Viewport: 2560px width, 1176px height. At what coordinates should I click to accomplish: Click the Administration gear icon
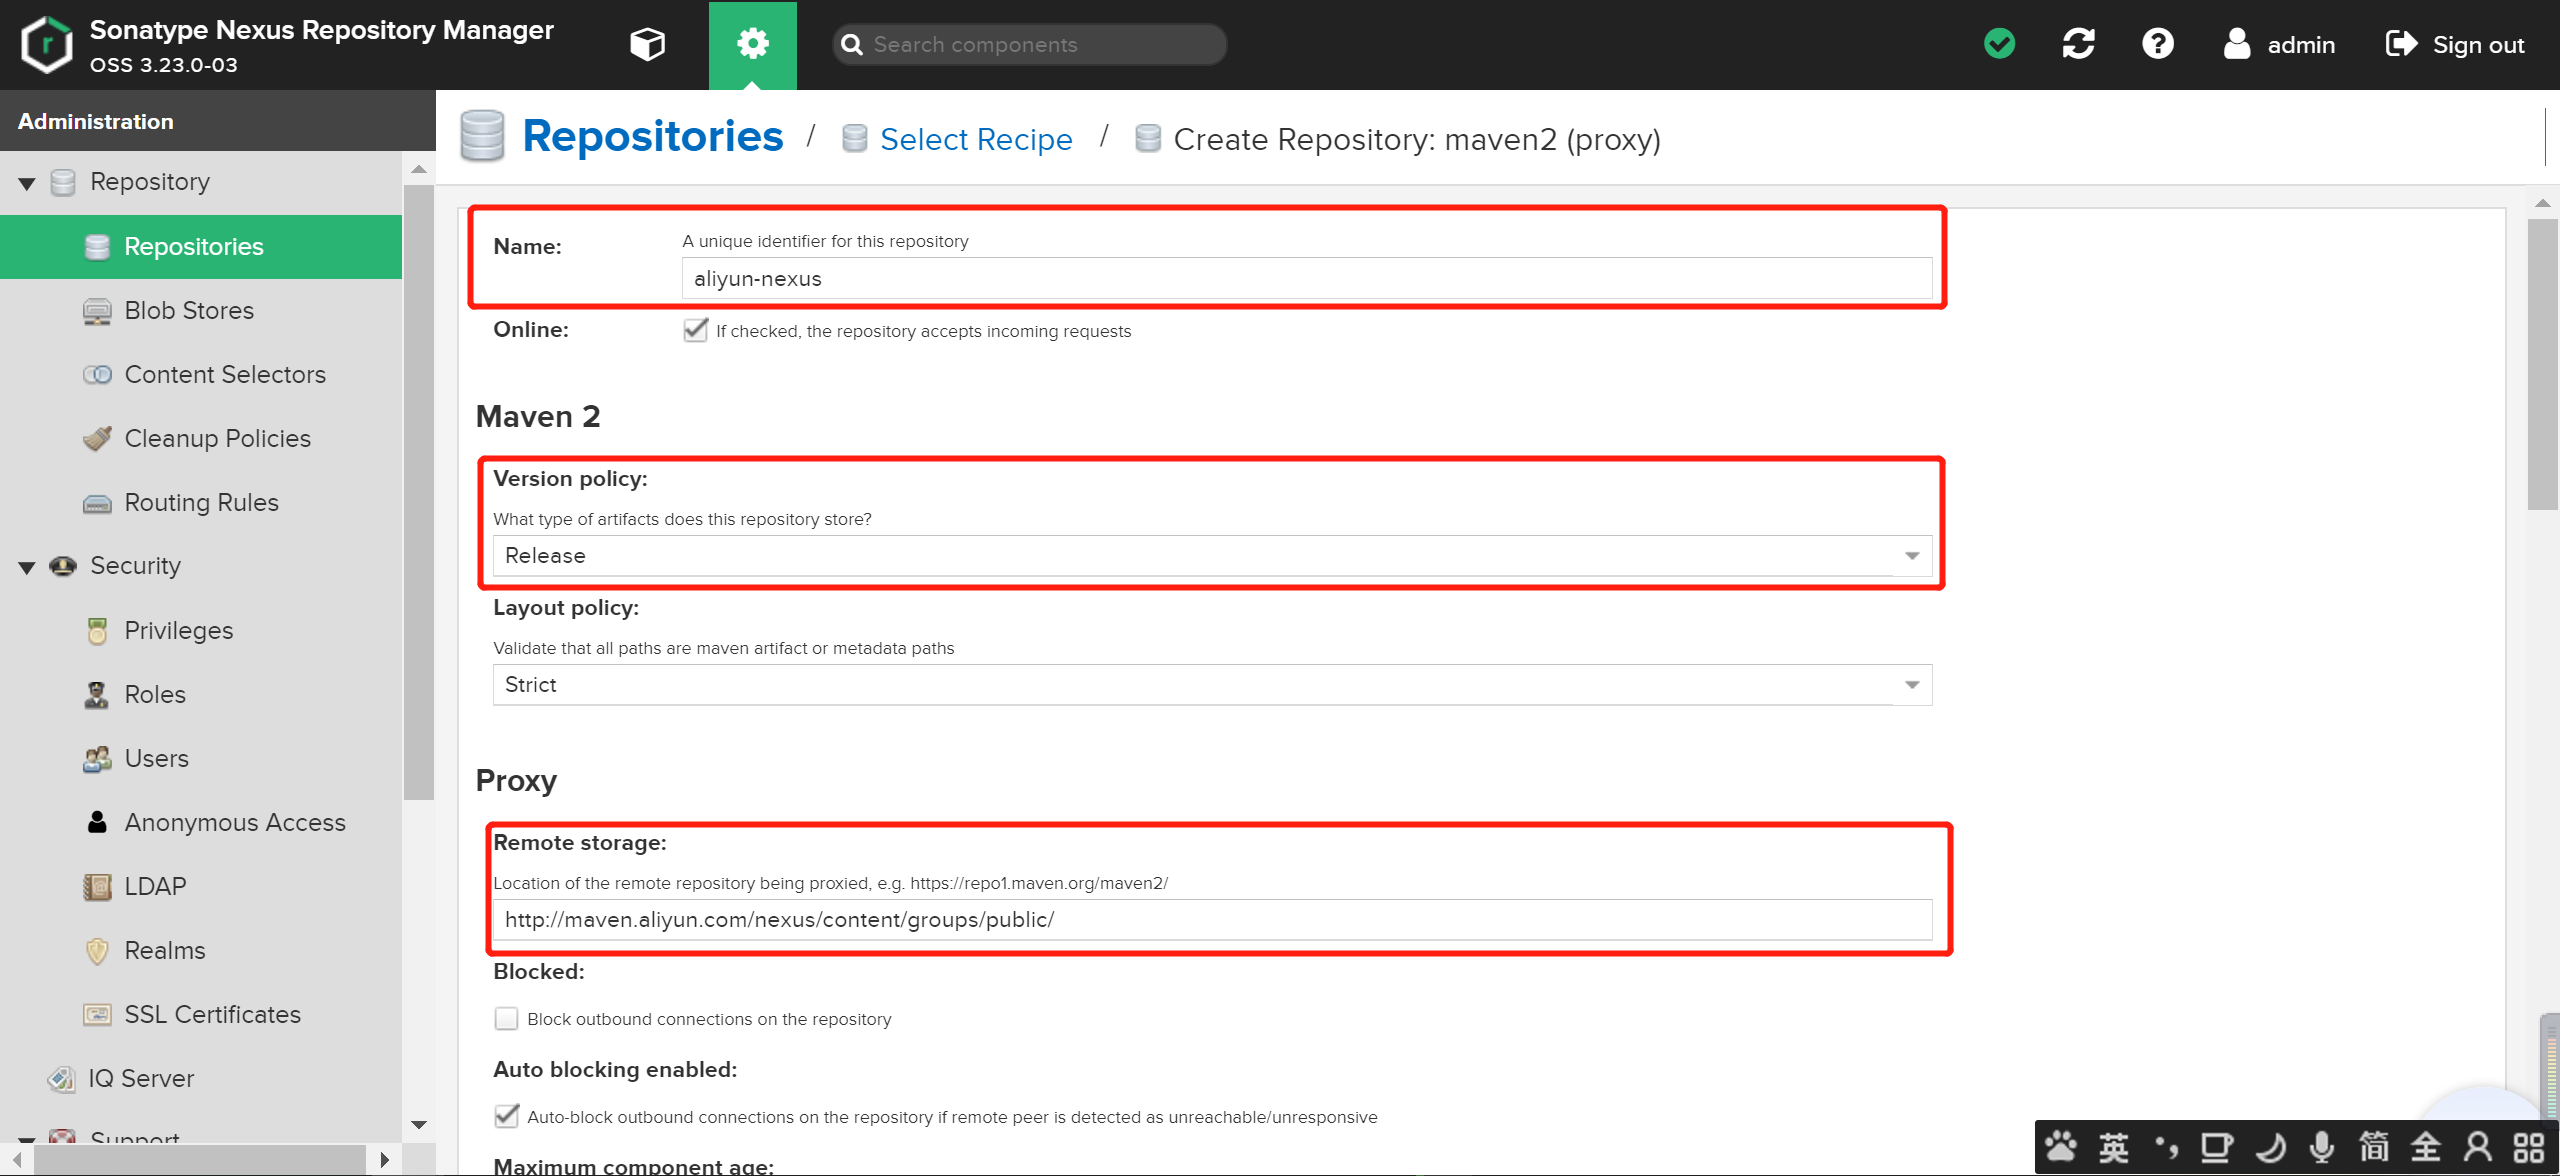752,44
